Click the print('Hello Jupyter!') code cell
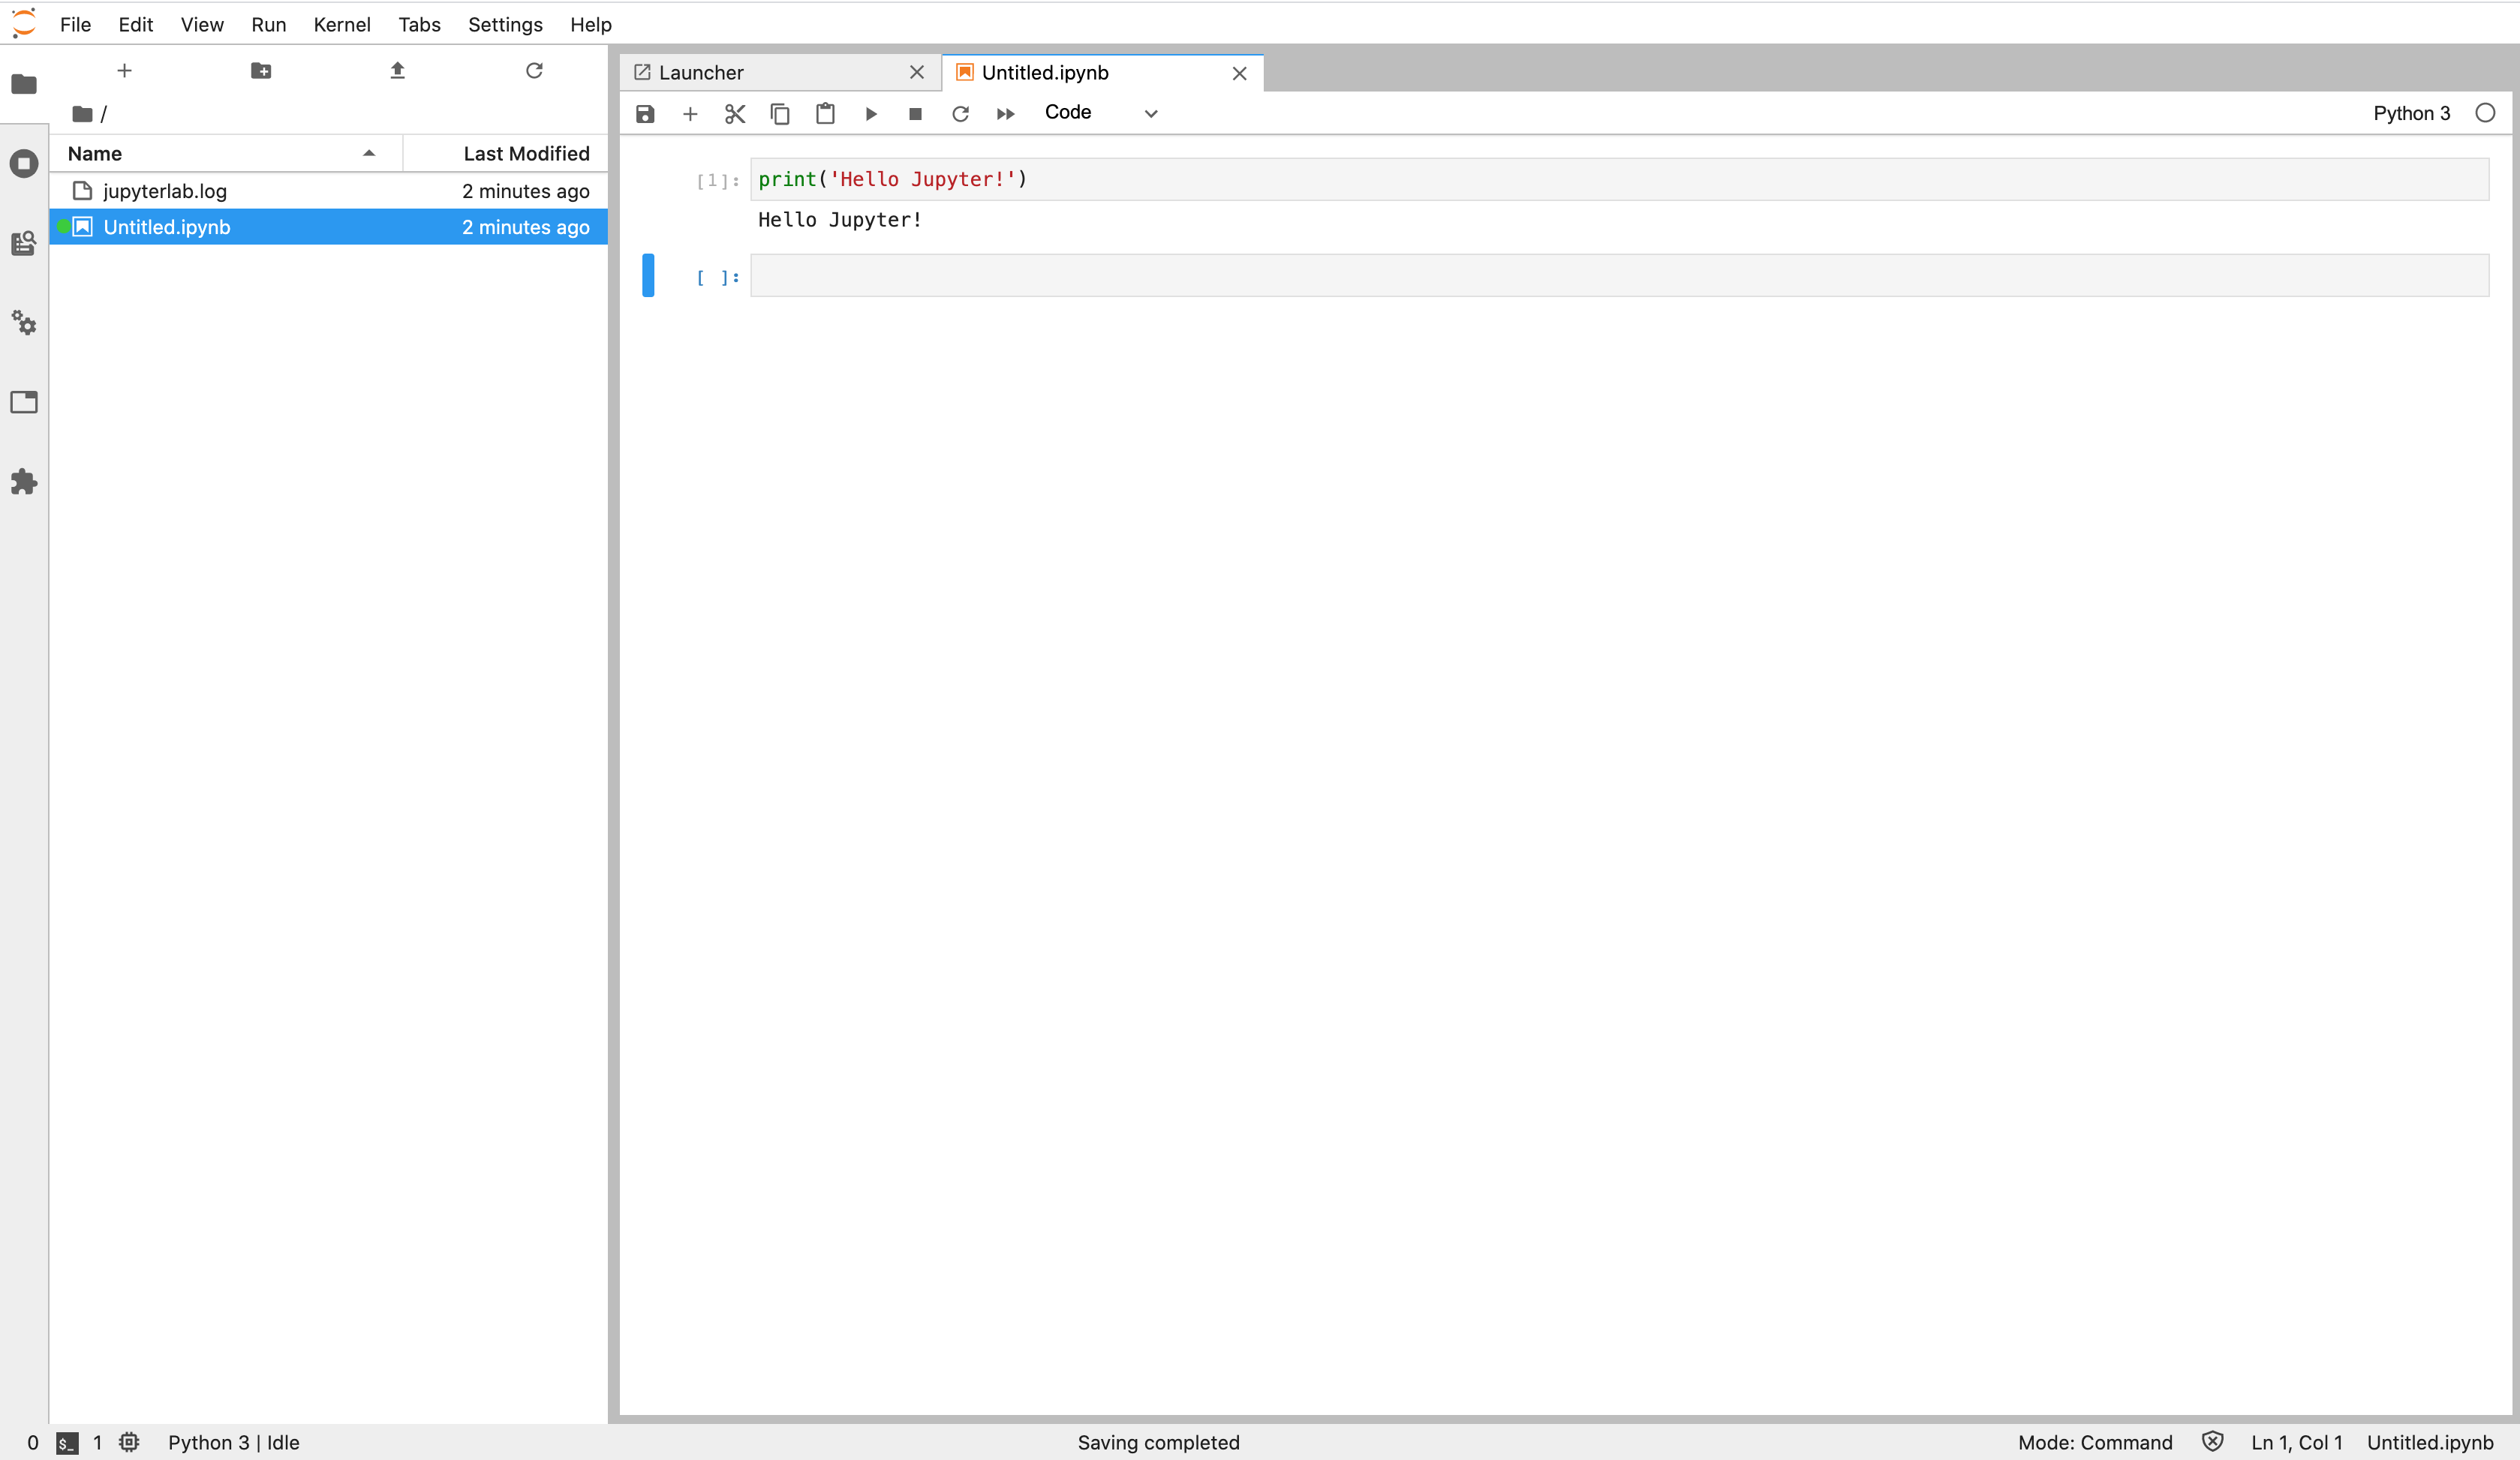The height and width of the screenshot is (1460, 2520). tap(1619, 179)
